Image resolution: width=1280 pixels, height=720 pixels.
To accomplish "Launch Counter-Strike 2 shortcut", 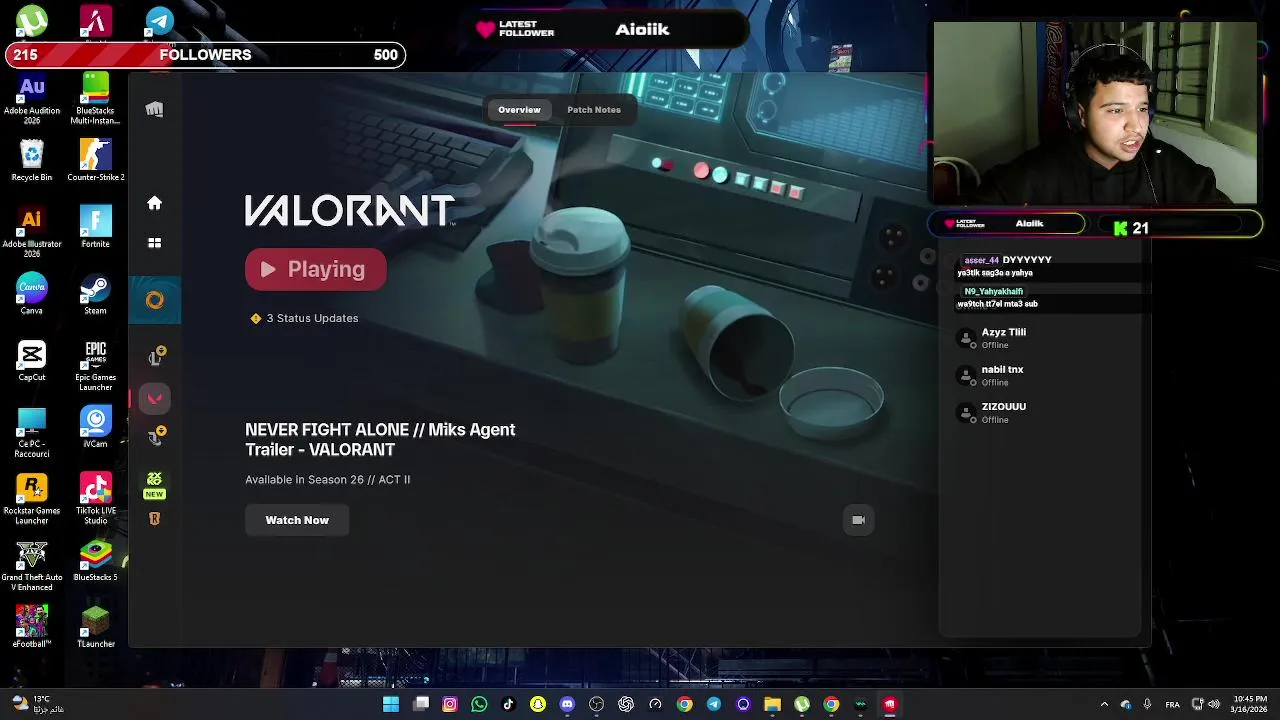I will coord(95,161).
